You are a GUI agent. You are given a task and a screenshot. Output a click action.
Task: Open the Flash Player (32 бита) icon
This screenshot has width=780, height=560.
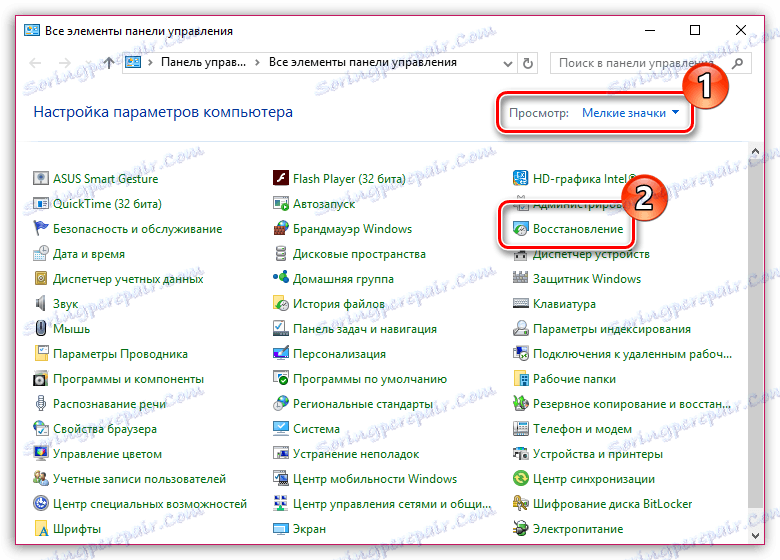click(x=281, y=178)
